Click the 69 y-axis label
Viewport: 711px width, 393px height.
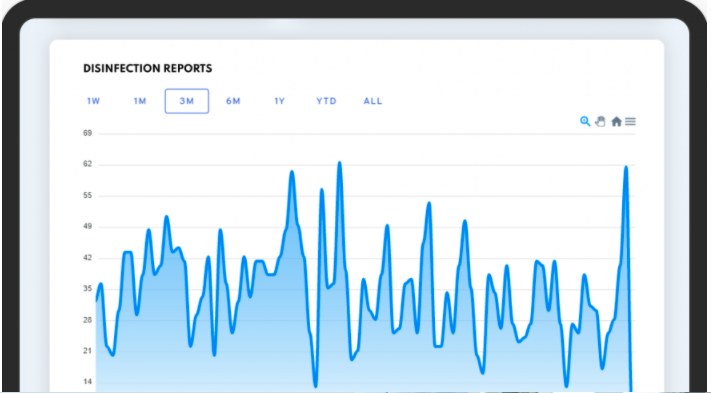pyautogui.click(x=88, y=133)
